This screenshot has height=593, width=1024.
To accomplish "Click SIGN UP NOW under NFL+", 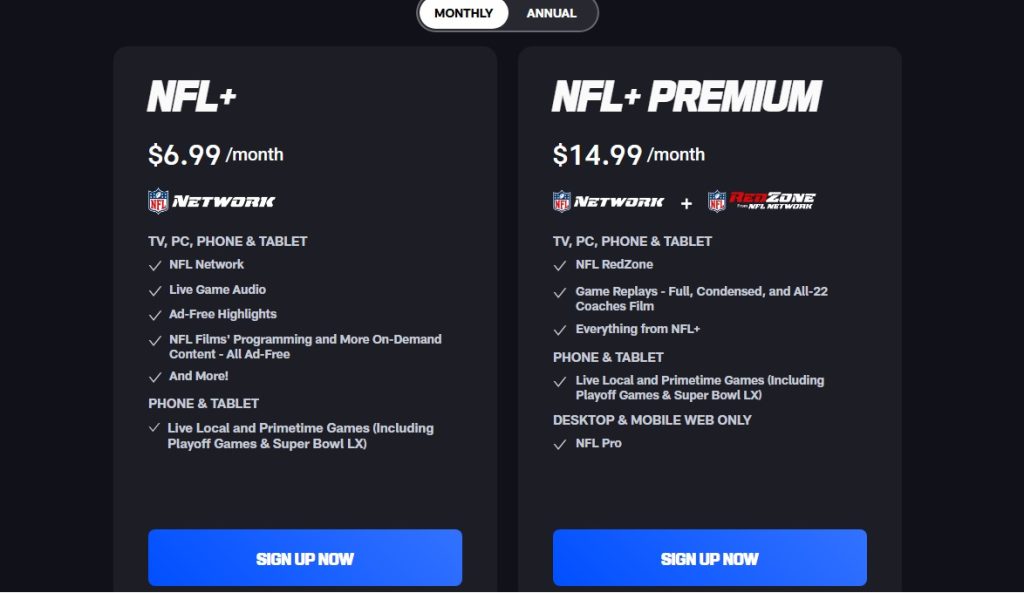I will point(305,558).
